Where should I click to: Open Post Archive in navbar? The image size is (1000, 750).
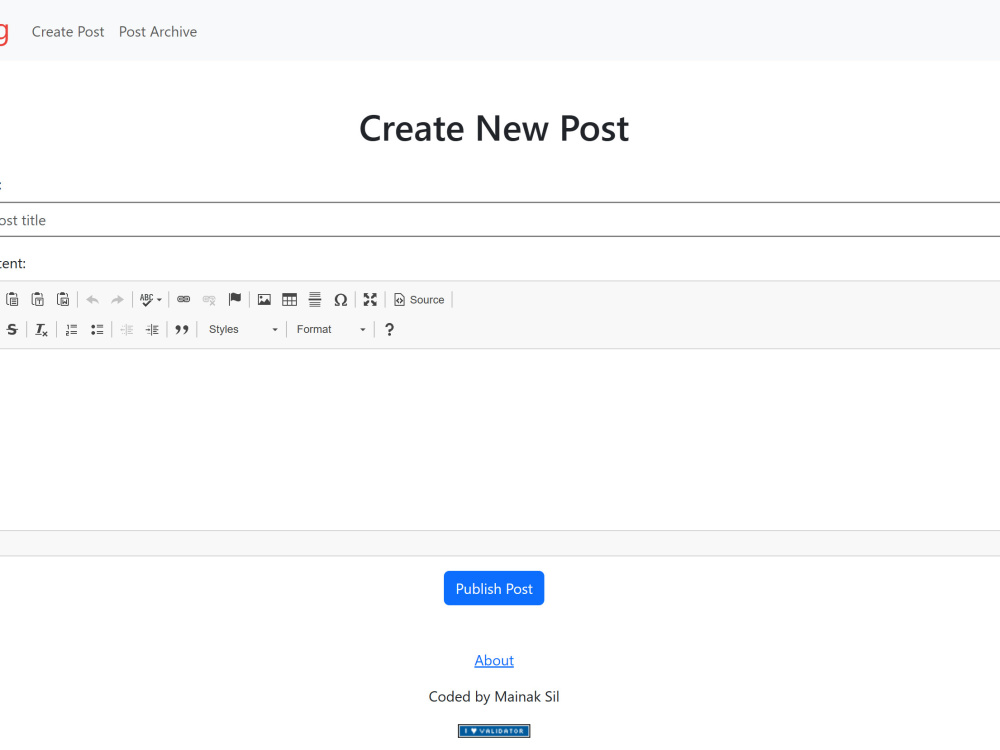coord(158,31)
